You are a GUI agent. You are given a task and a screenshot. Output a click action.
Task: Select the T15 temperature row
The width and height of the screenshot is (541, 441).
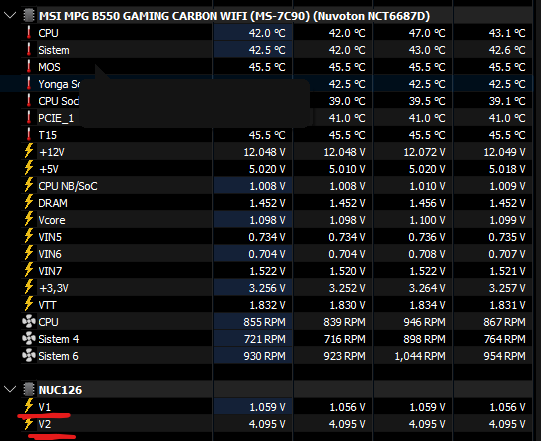pyautogui.click(x=276, y=135)
